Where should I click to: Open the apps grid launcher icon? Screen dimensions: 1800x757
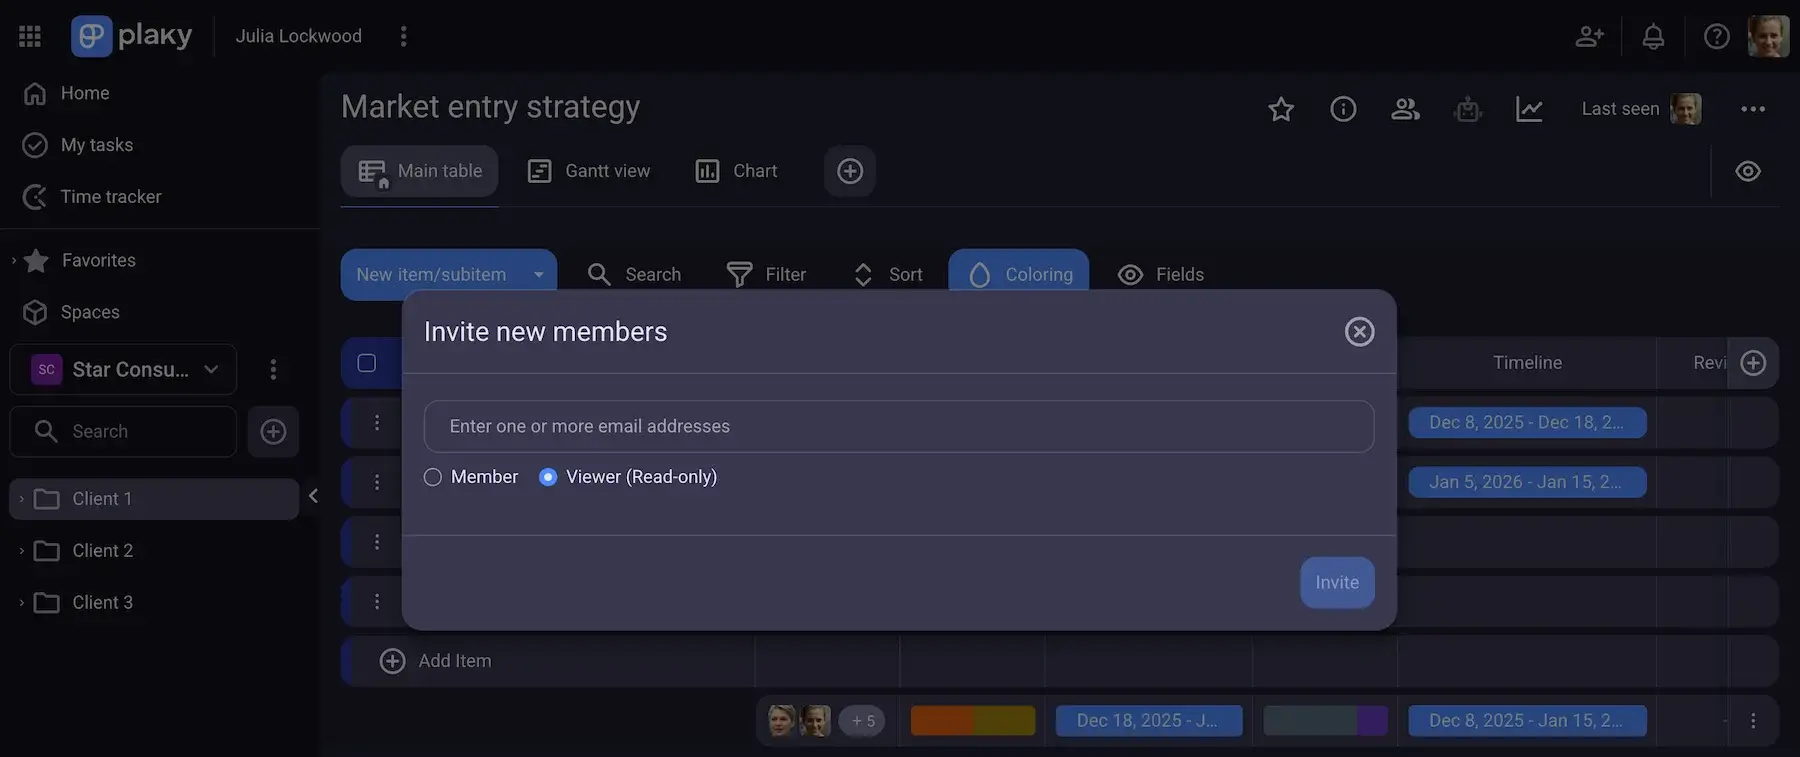click(30, 36)
